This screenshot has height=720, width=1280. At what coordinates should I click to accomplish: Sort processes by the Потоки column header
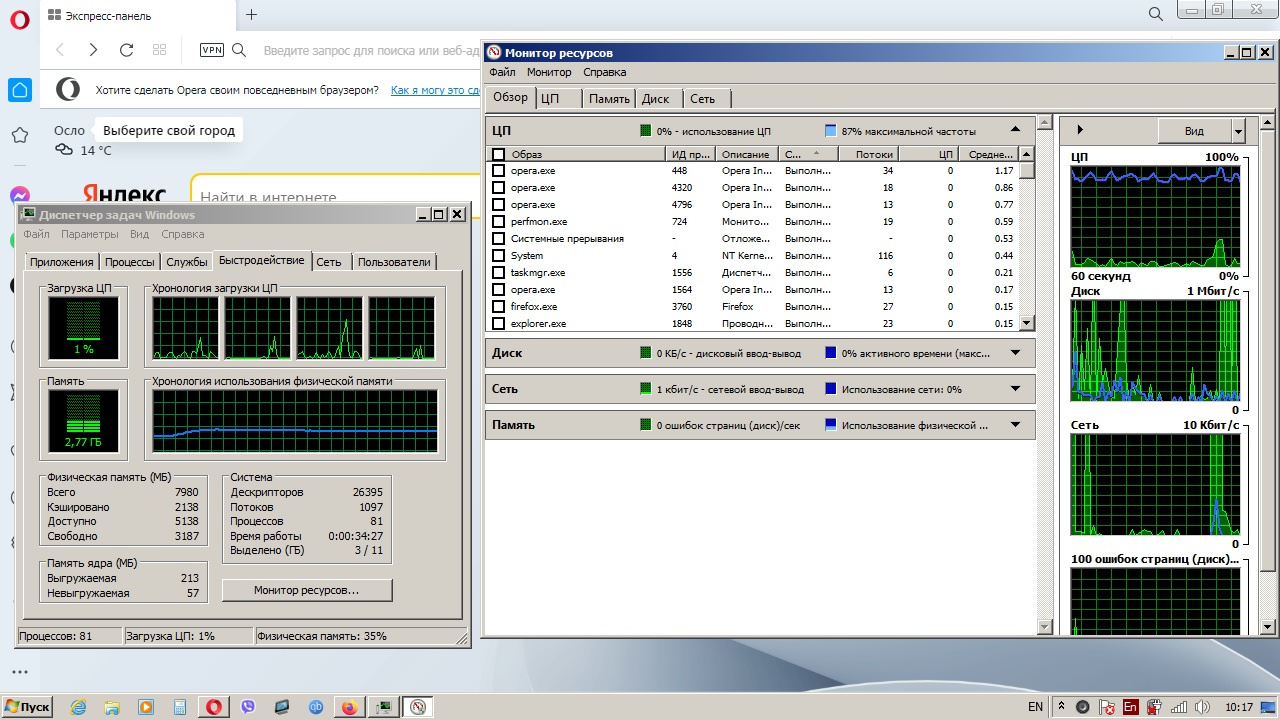point(868,155)
